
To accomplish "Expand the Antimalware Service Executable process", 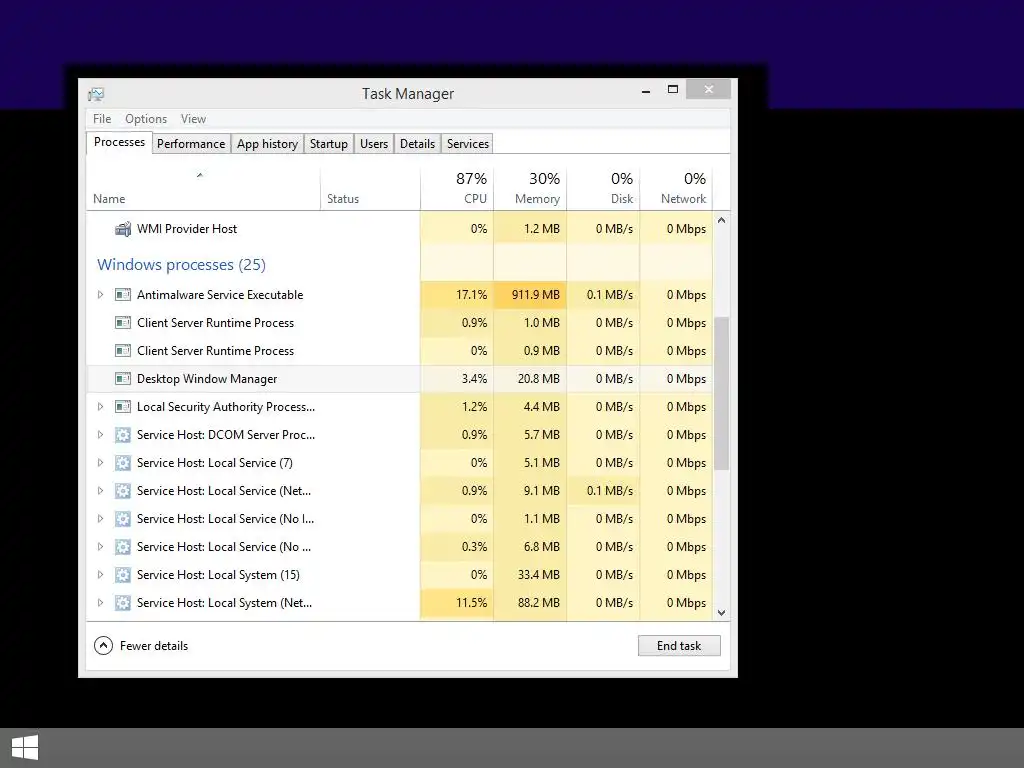I will 100,295.
